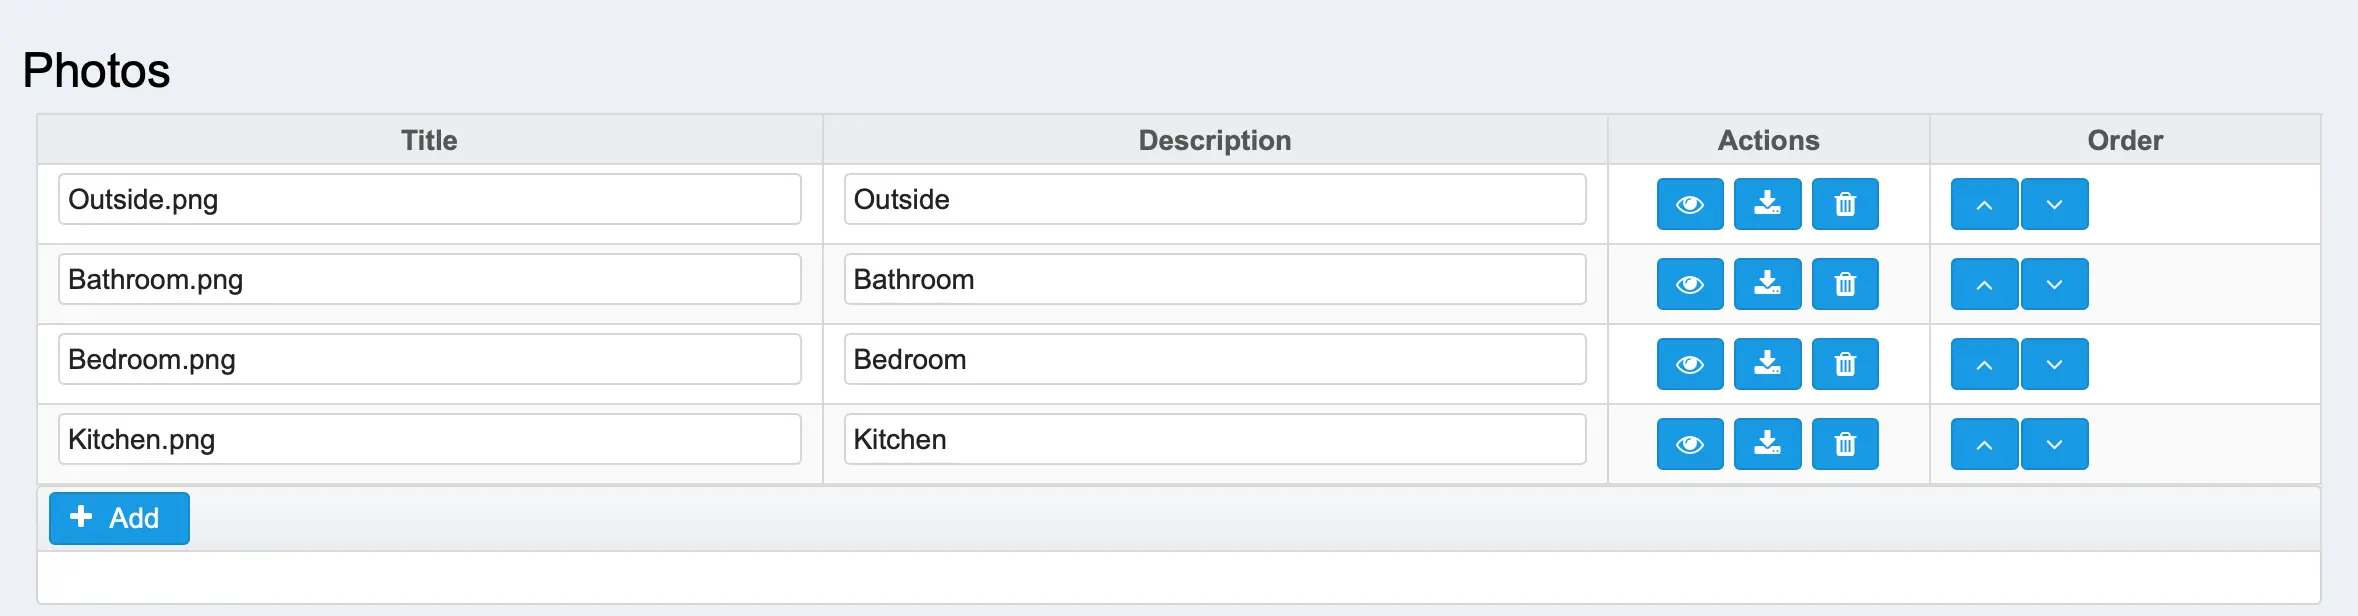2358x616 pixels.
Task: Edit the Outside.png title field
Action: tap(430, 199)
